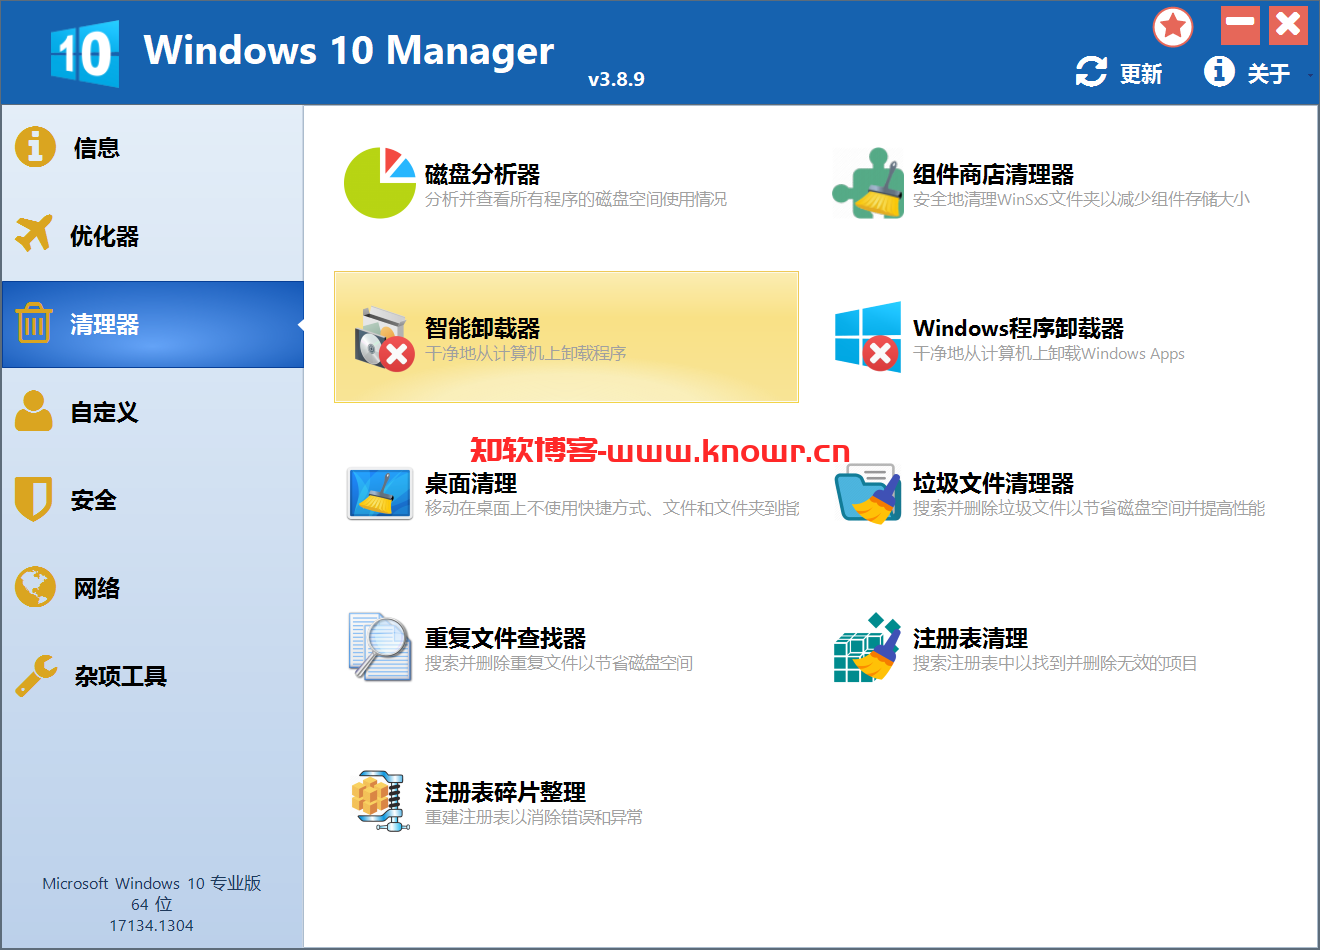Screen dimensions: 1320x950
Task: Click the 'Microsoft Windows 10 专业版' text
Action: click(x=152, y=883)
